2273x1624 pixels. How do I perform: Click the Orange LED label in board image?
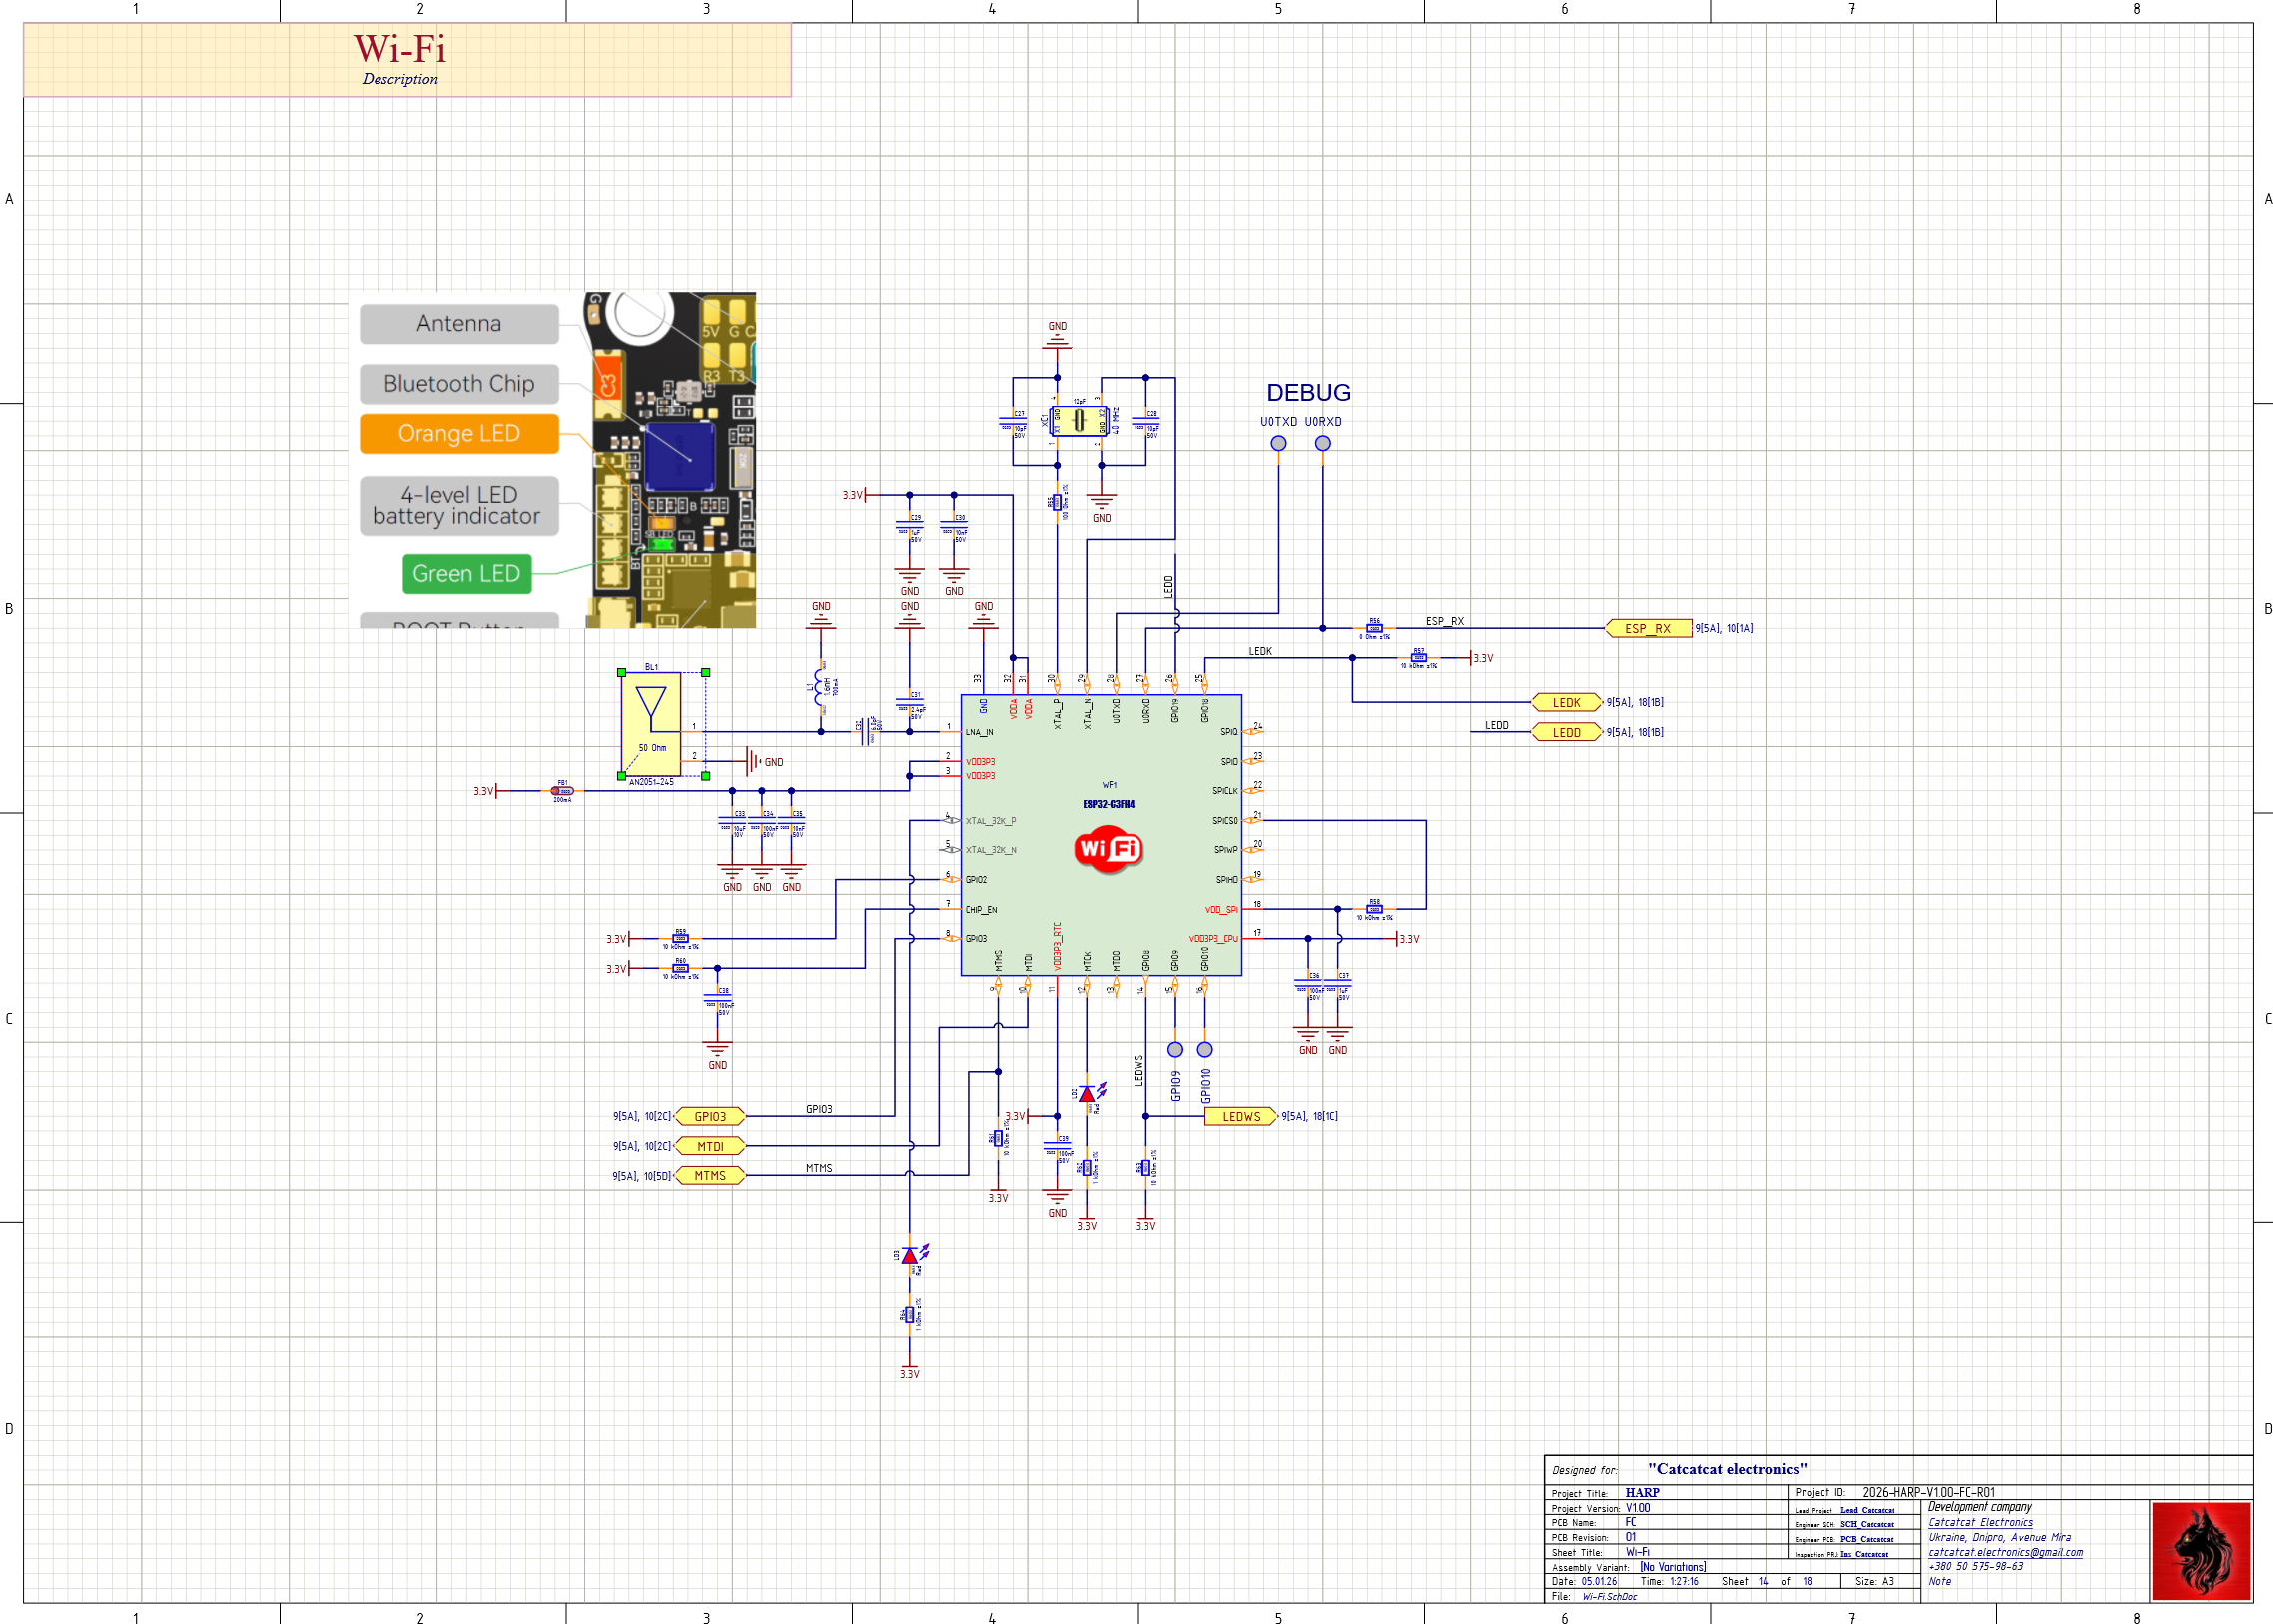point(459,434)
